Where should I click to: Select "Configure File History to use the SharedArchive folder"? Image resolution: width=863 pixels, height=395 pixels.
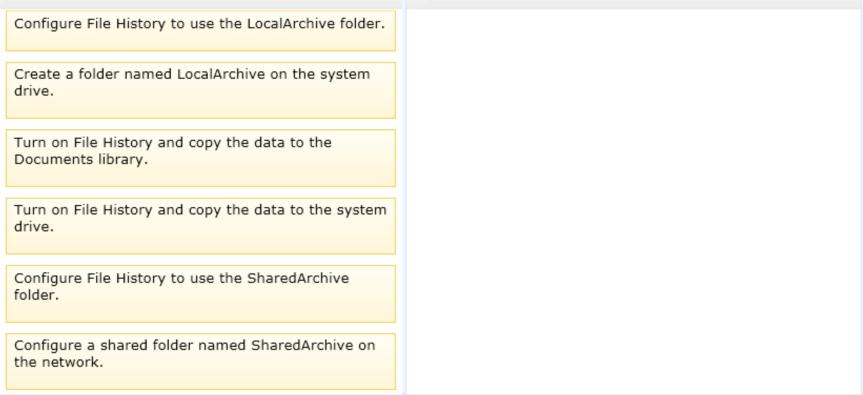click(200, 294)
